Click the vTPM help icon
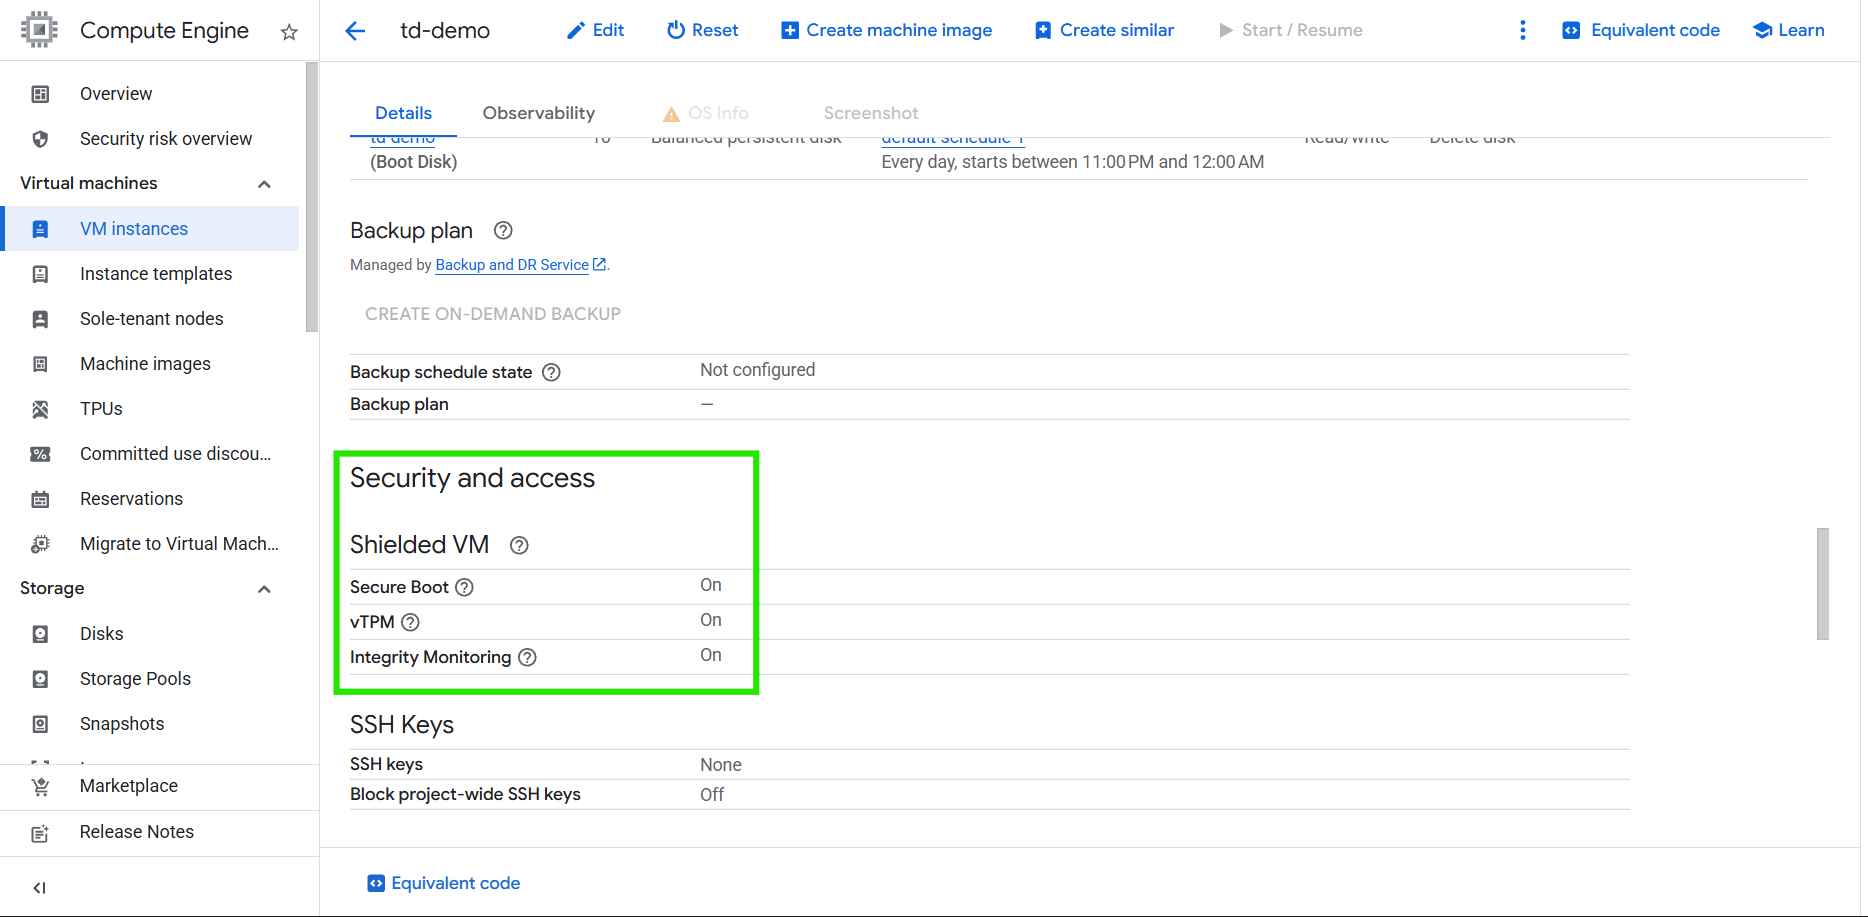This screenshot has height=917, width=1868. [410, 622]
